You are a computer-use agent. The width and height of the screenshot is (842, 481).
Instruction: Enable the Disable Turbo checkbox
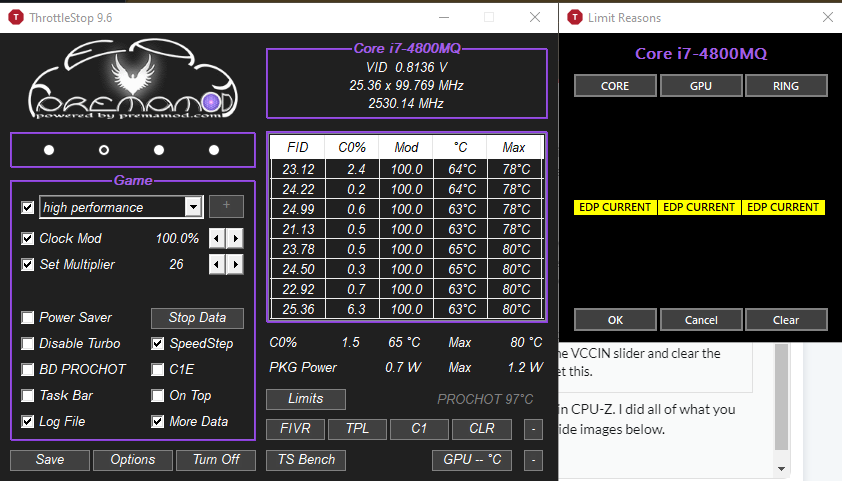tap(27, 344)
